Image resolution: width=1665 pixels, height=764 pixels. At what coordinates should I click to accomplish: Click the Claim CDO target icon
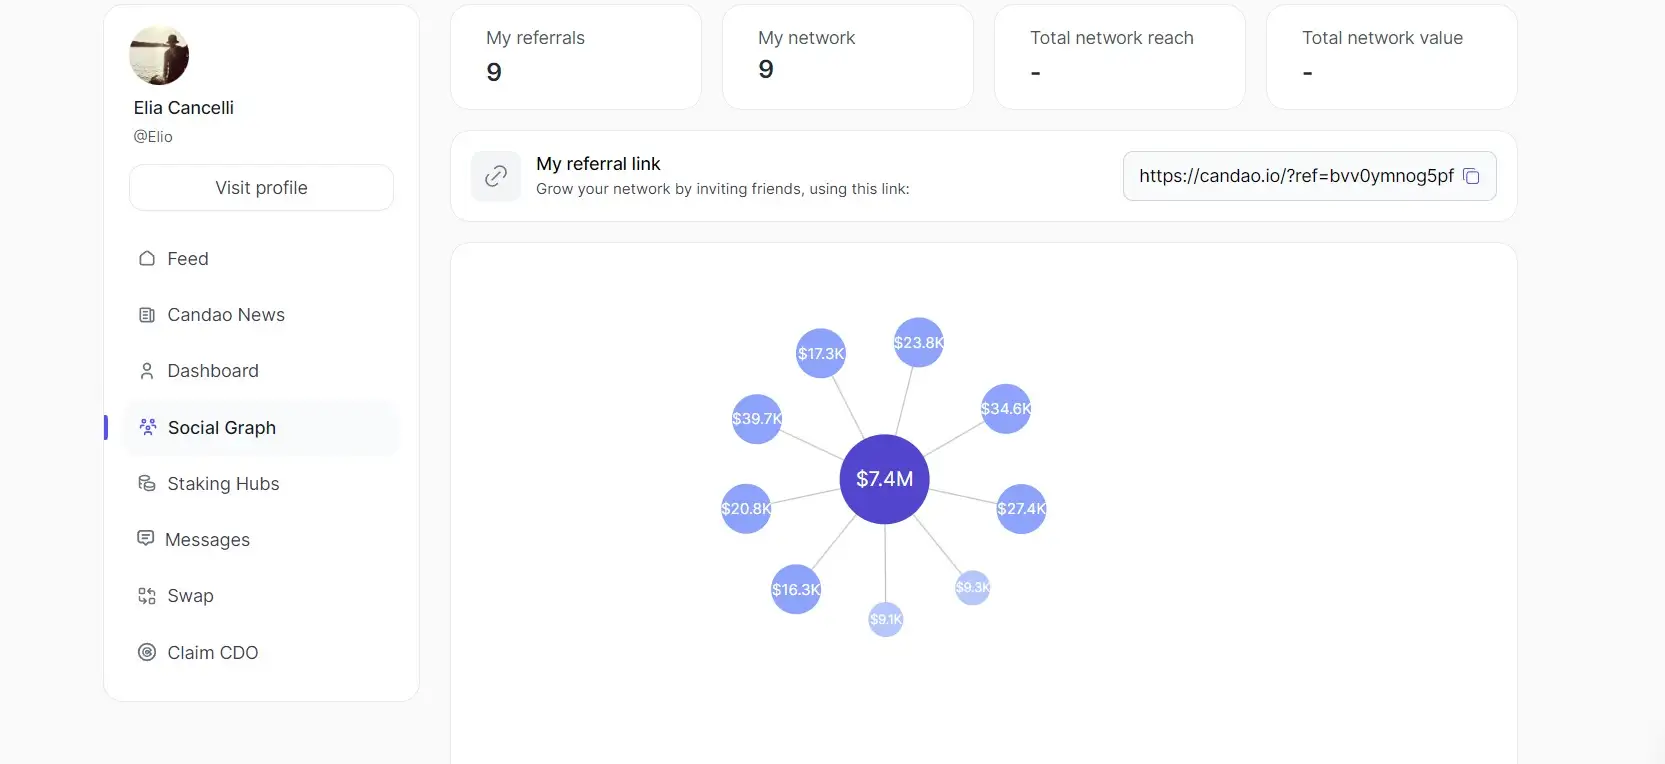coord(147,653)
